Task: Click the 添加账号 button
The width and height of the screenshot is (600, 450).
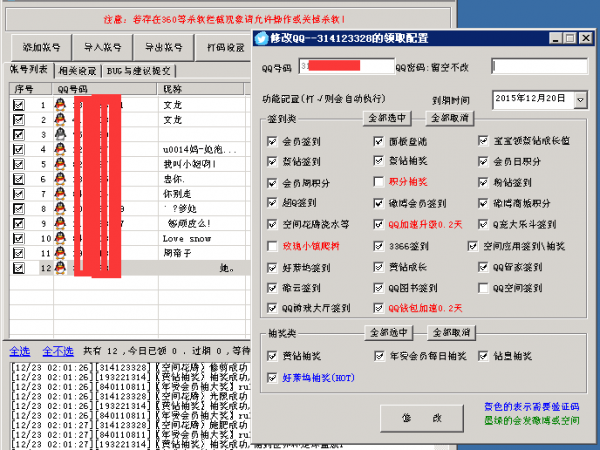Action: [x=41, y=47]
